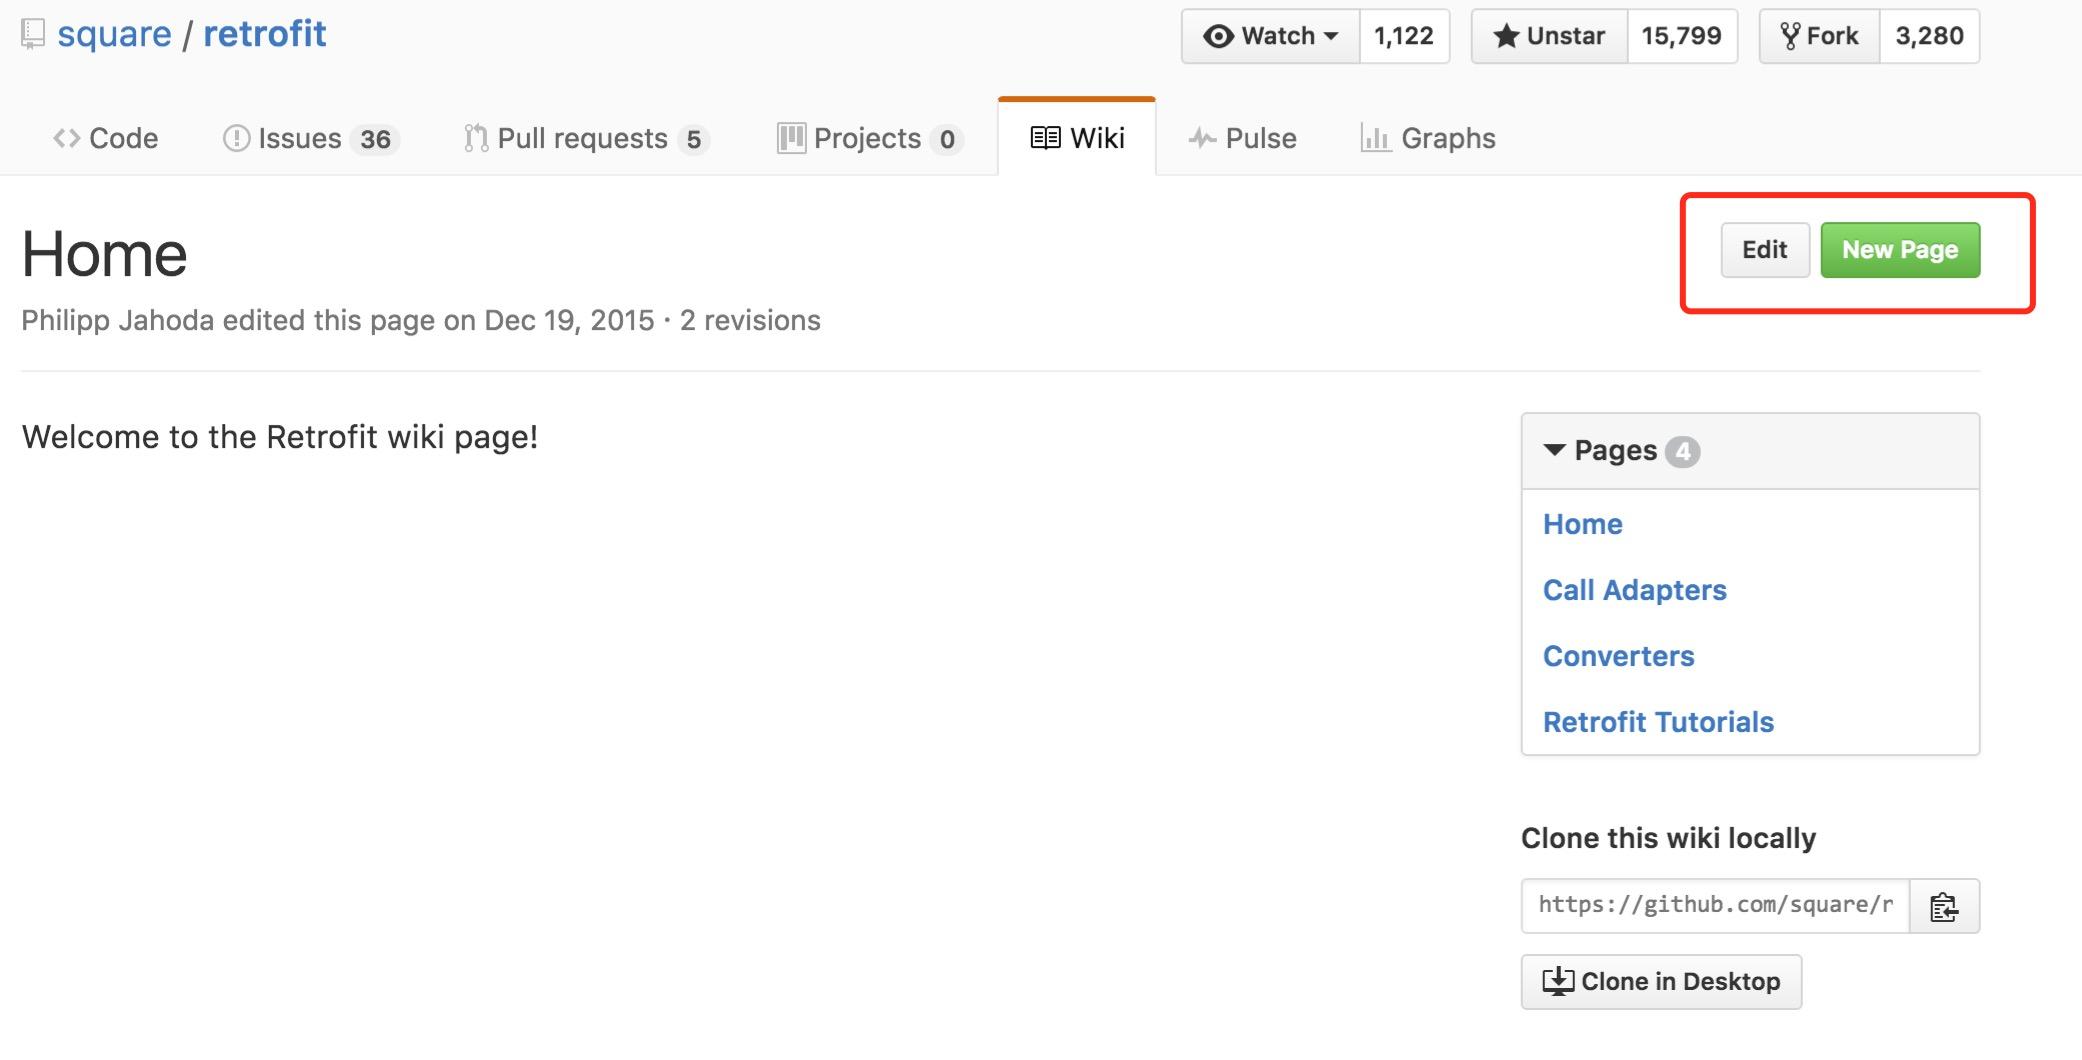Open the Call Adapters wiki page
The height and width of the screenshot is (1060, 2082).
1634,590
